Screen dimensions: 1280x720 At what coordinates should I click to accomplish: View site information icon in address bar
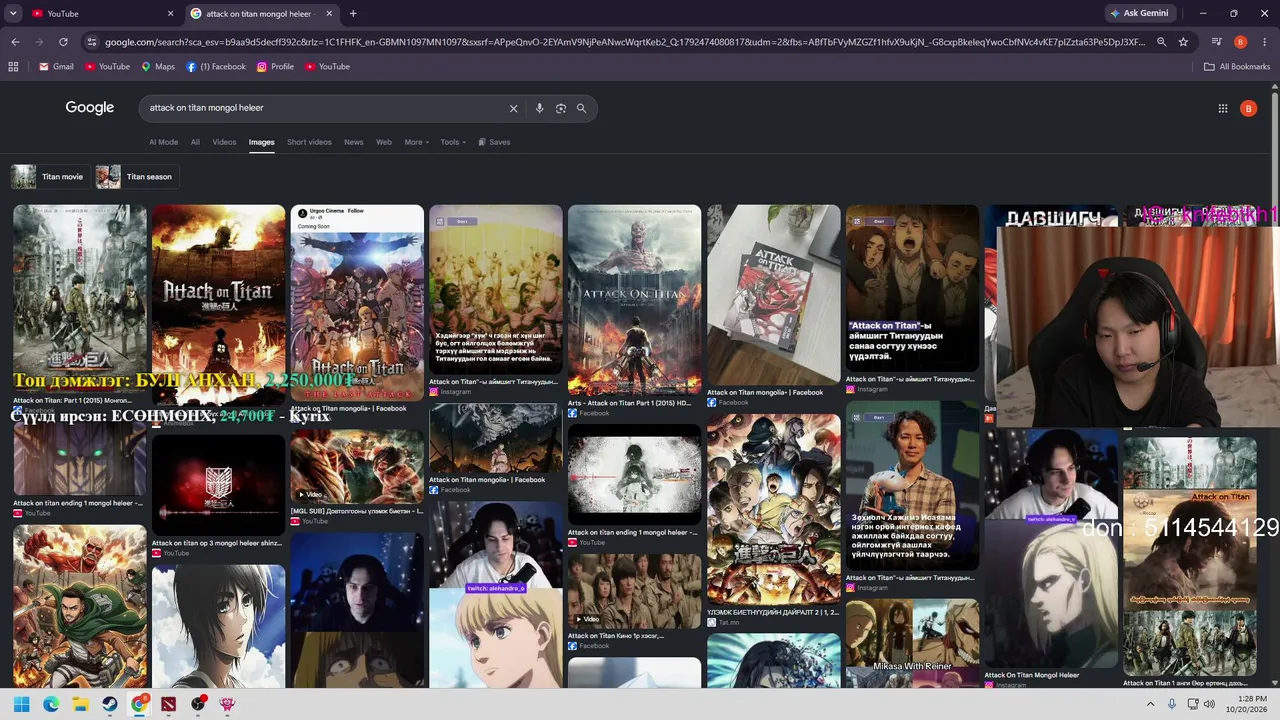point(92,42)
